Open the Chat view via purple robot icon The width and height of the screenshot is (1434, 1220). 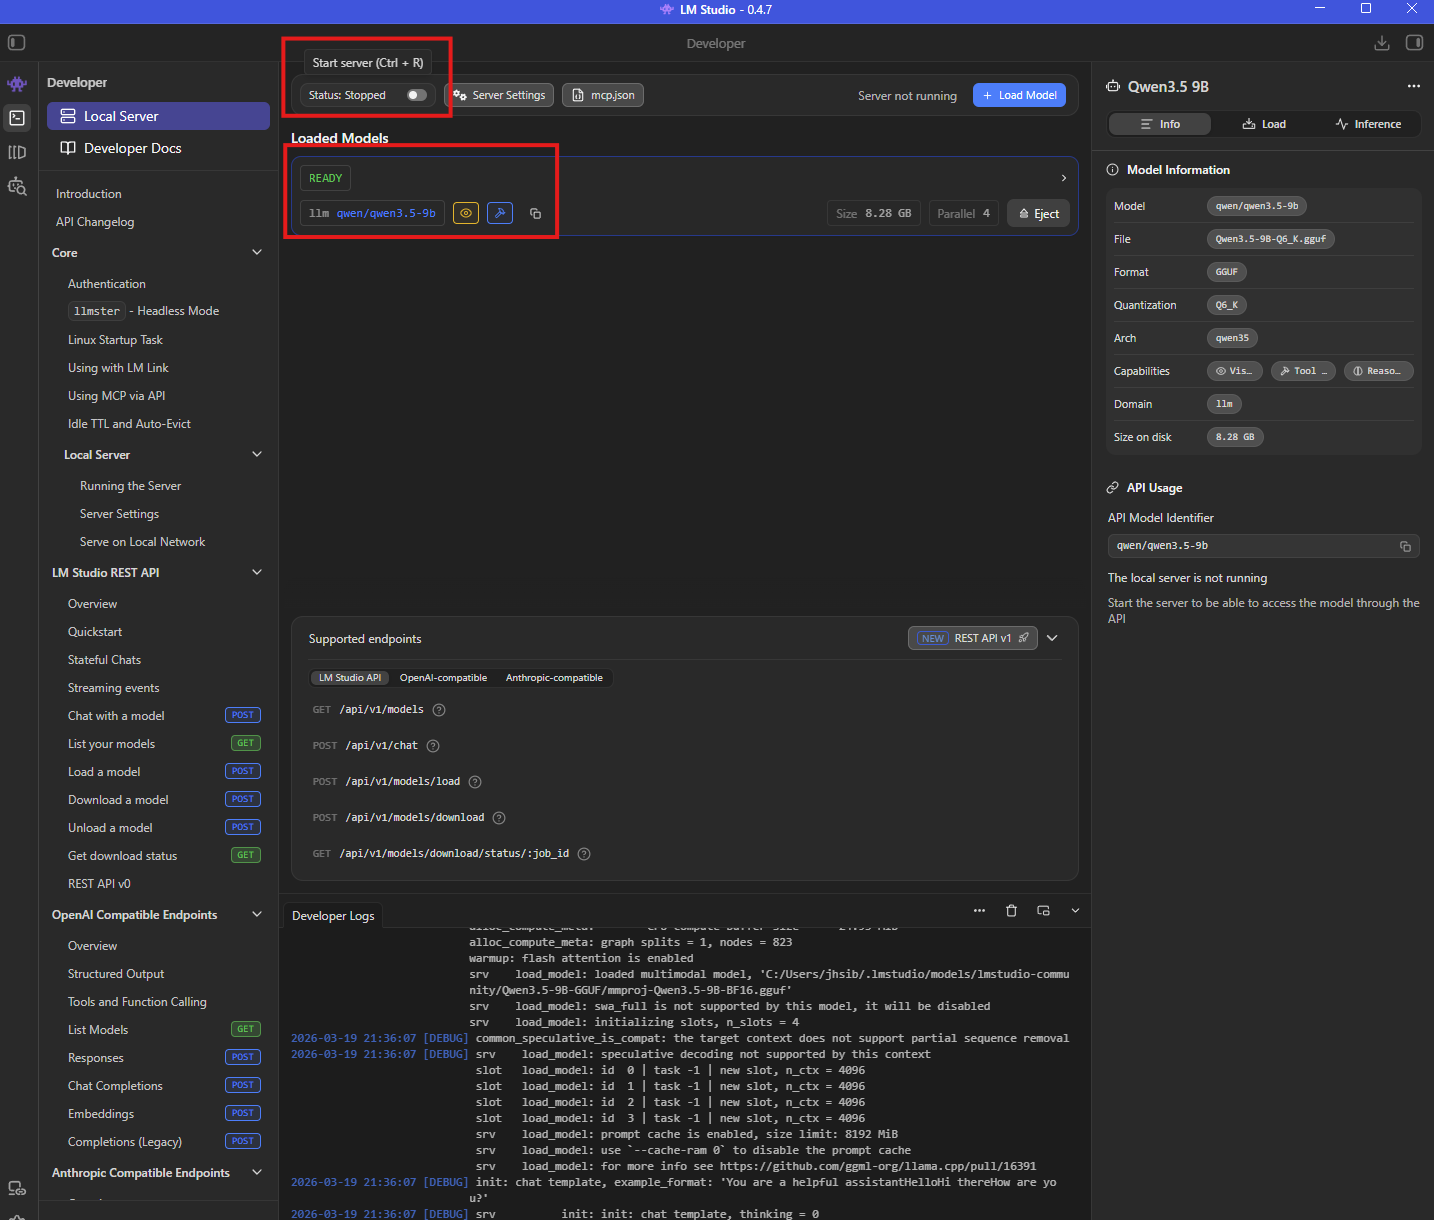17,84
